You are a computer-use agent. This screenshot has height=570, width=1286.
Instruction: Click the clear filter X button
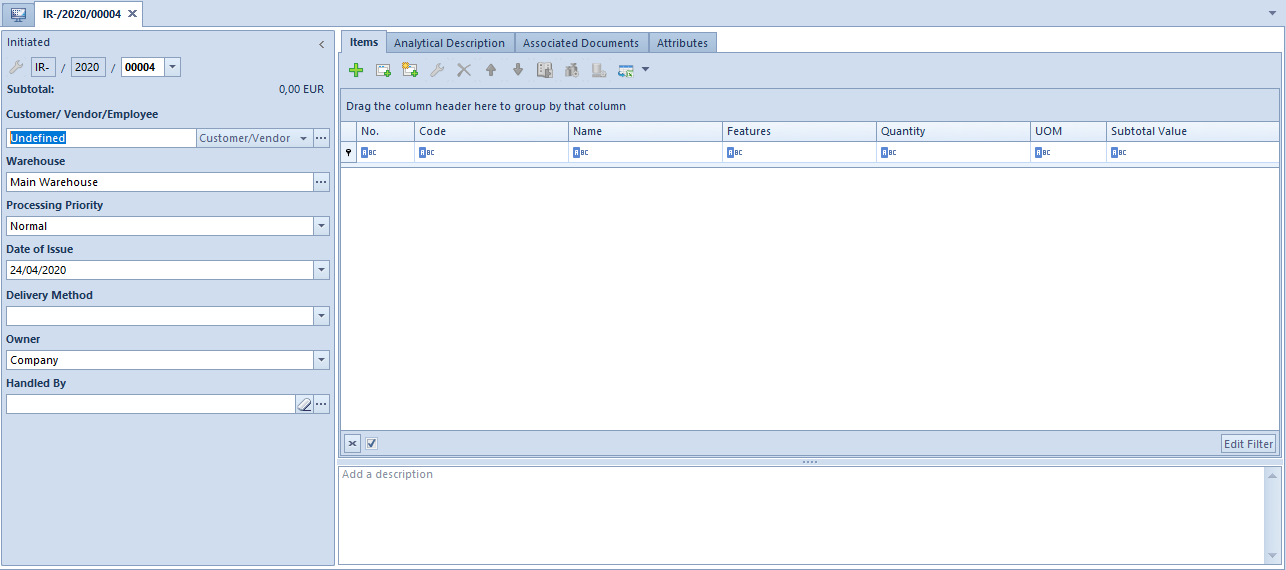coord(352,443)
